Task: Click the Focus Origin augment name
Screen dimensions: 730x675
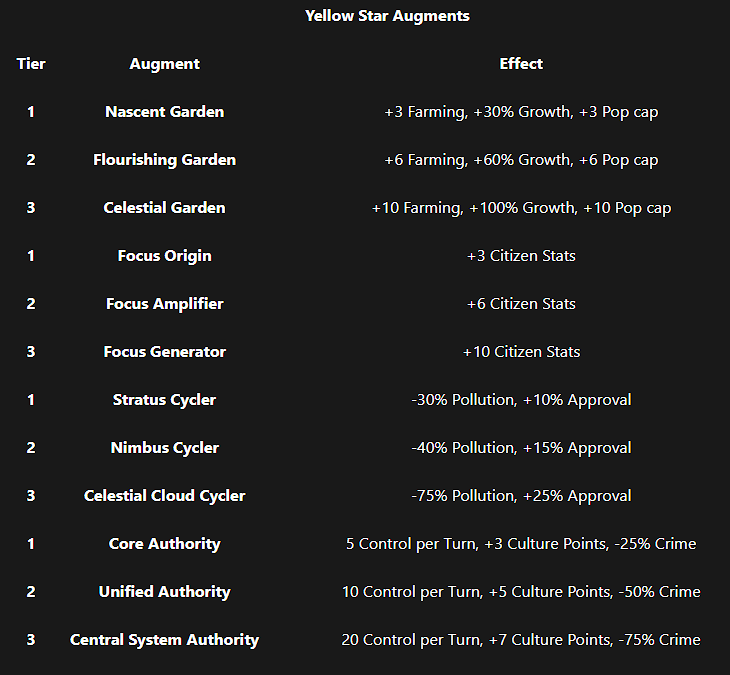Action: click(164, 256)
